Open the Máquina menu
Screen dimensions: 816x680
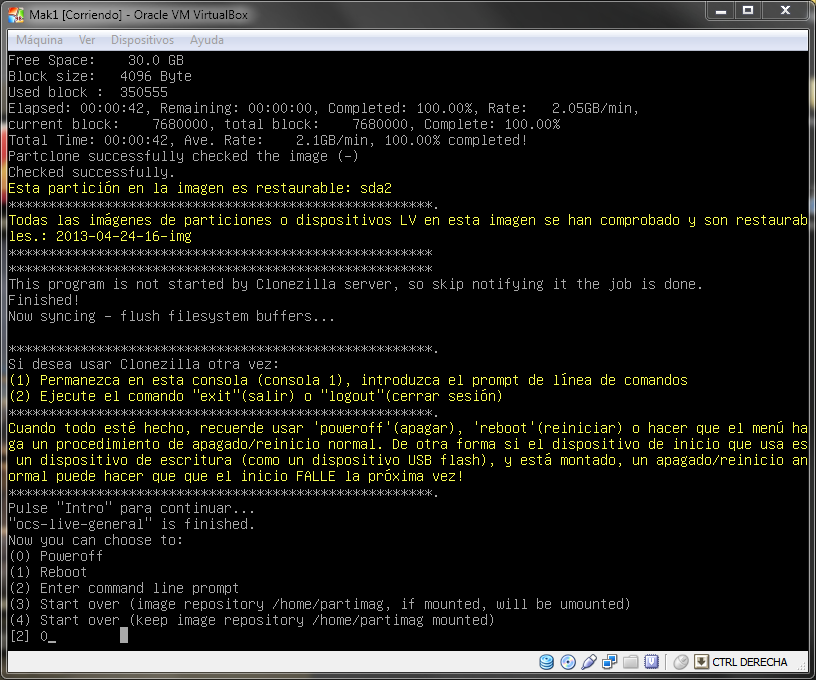39,40
